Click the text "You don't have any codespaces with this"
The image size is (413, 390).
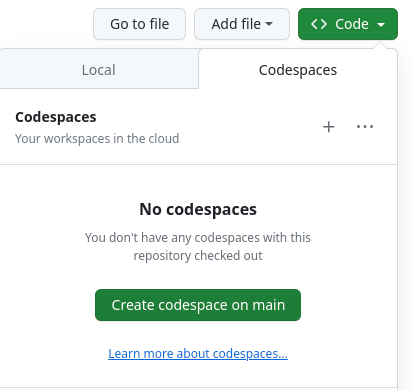pyautogui.click(x=198, y=238)
